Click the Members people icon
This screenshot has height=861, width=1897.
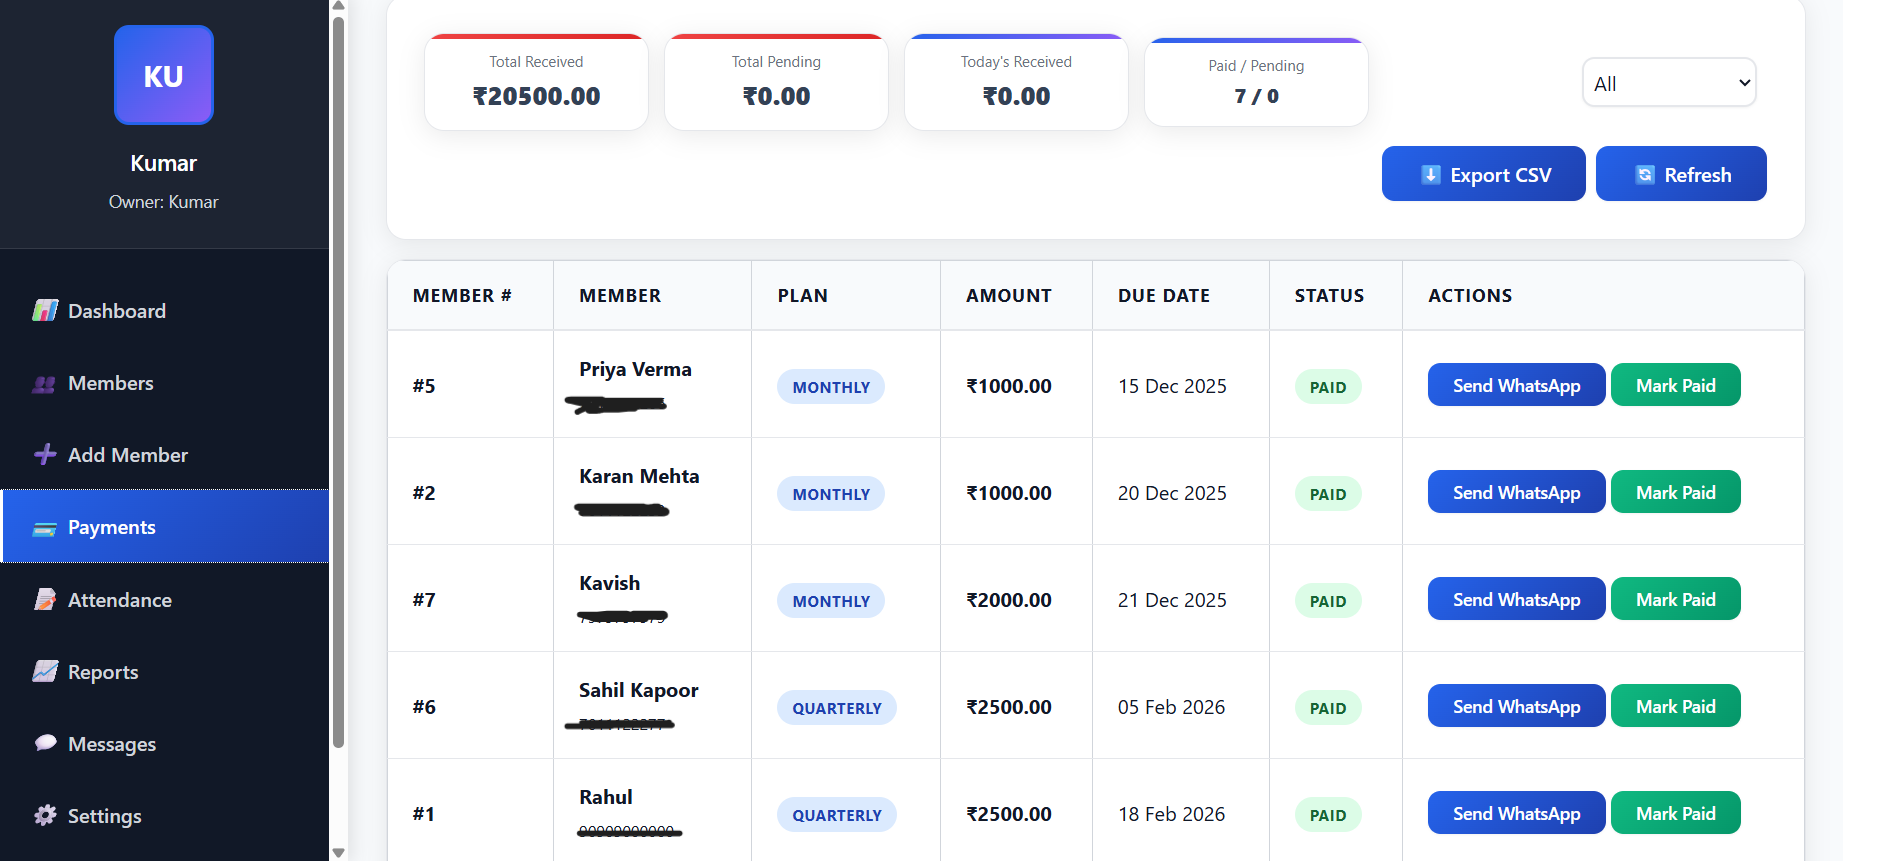point(45,384)
